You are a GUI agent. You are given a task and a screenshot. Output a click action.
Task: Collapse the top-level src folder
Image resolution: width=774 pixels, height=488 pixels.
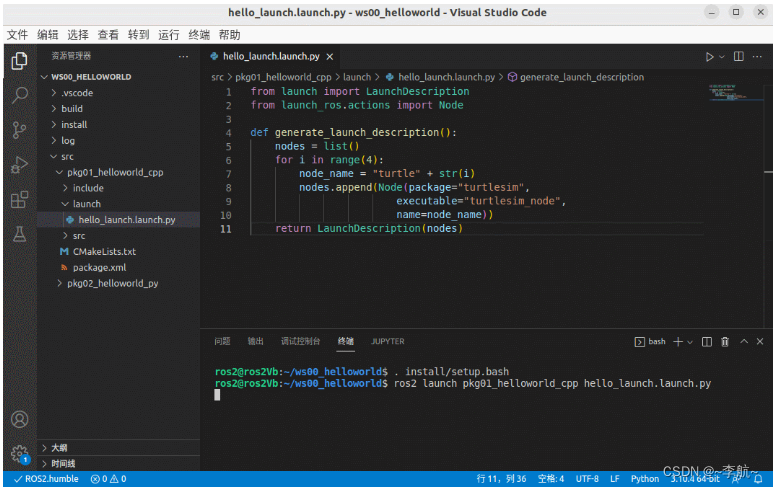[x=118, y=156]
